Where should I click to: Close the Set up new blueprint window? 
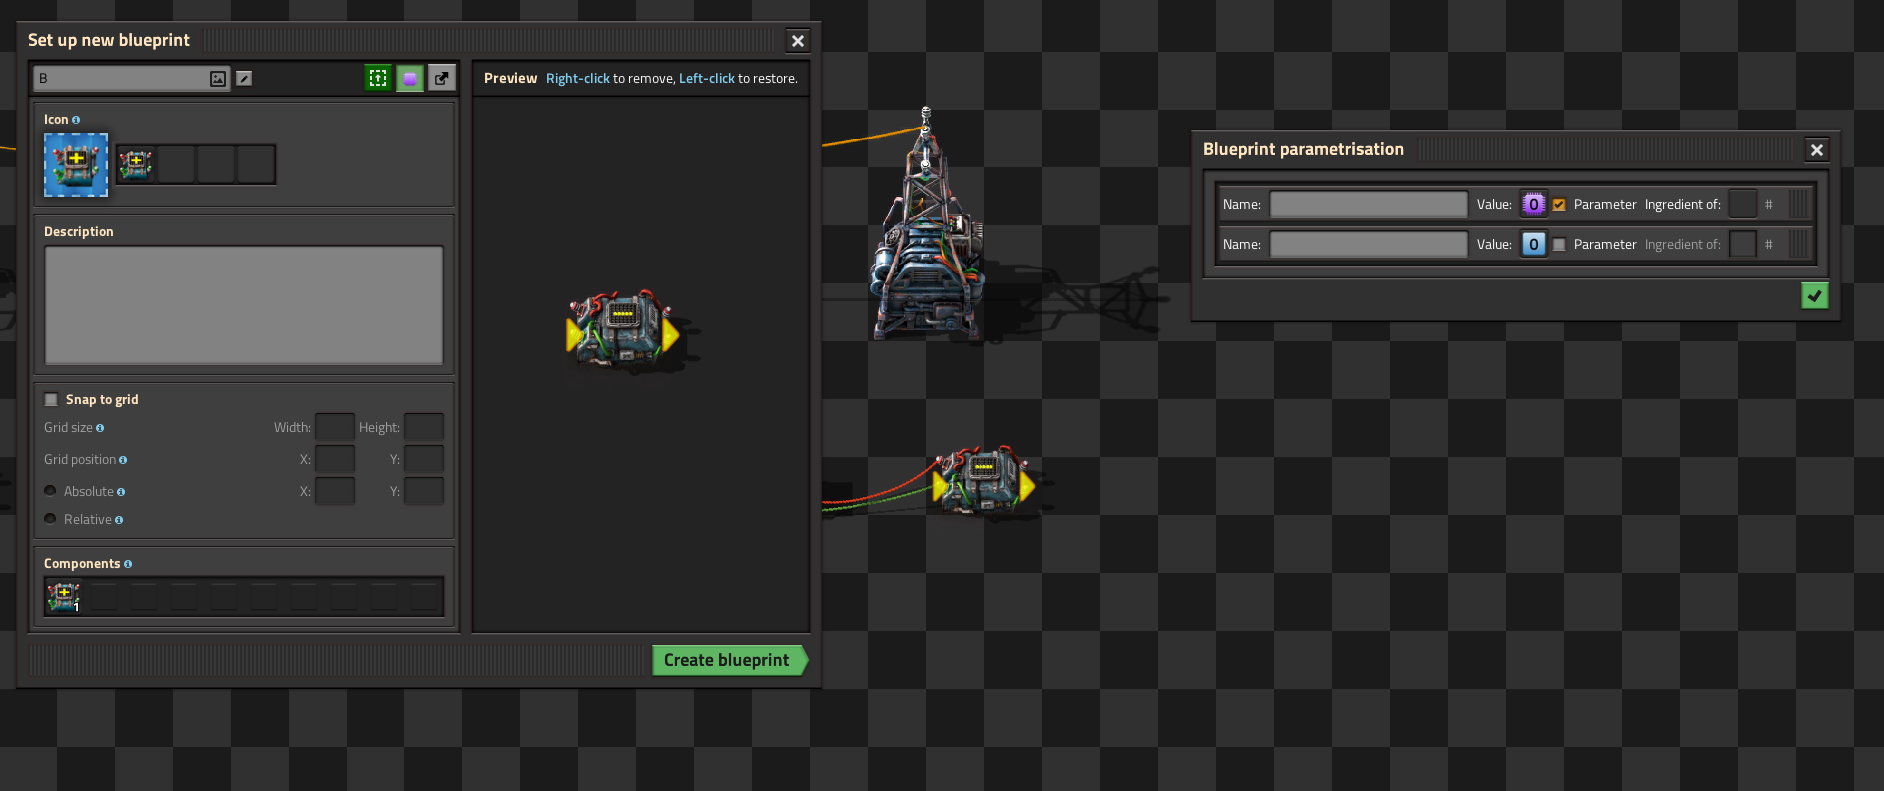[798, 41]
